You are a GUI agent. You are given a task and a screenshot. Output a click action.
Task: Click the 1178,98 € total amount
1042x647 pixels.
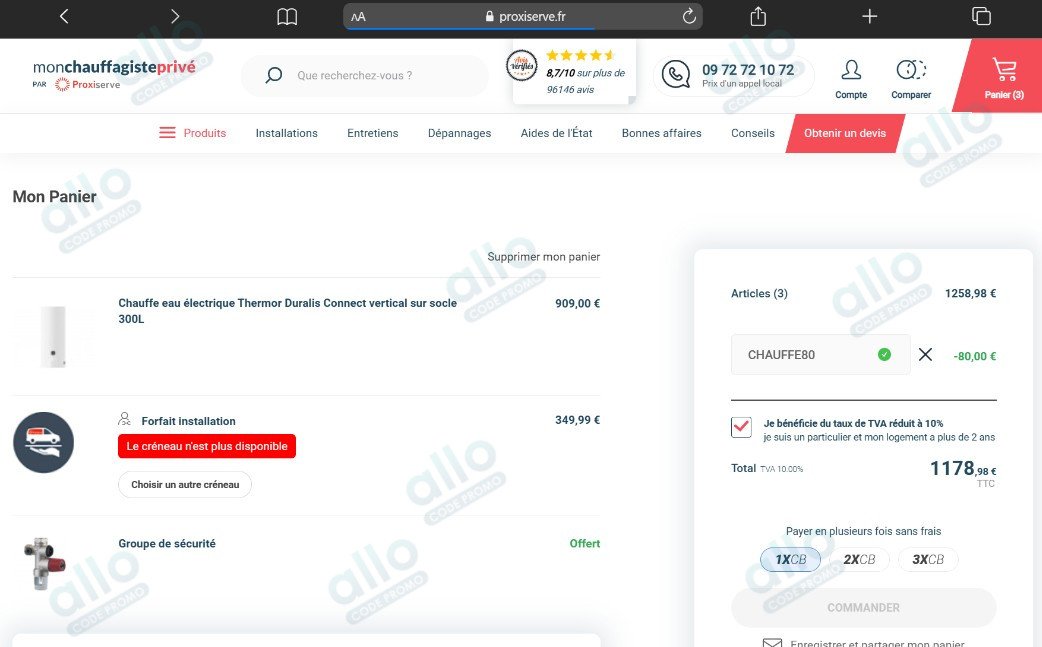(963, 469)
